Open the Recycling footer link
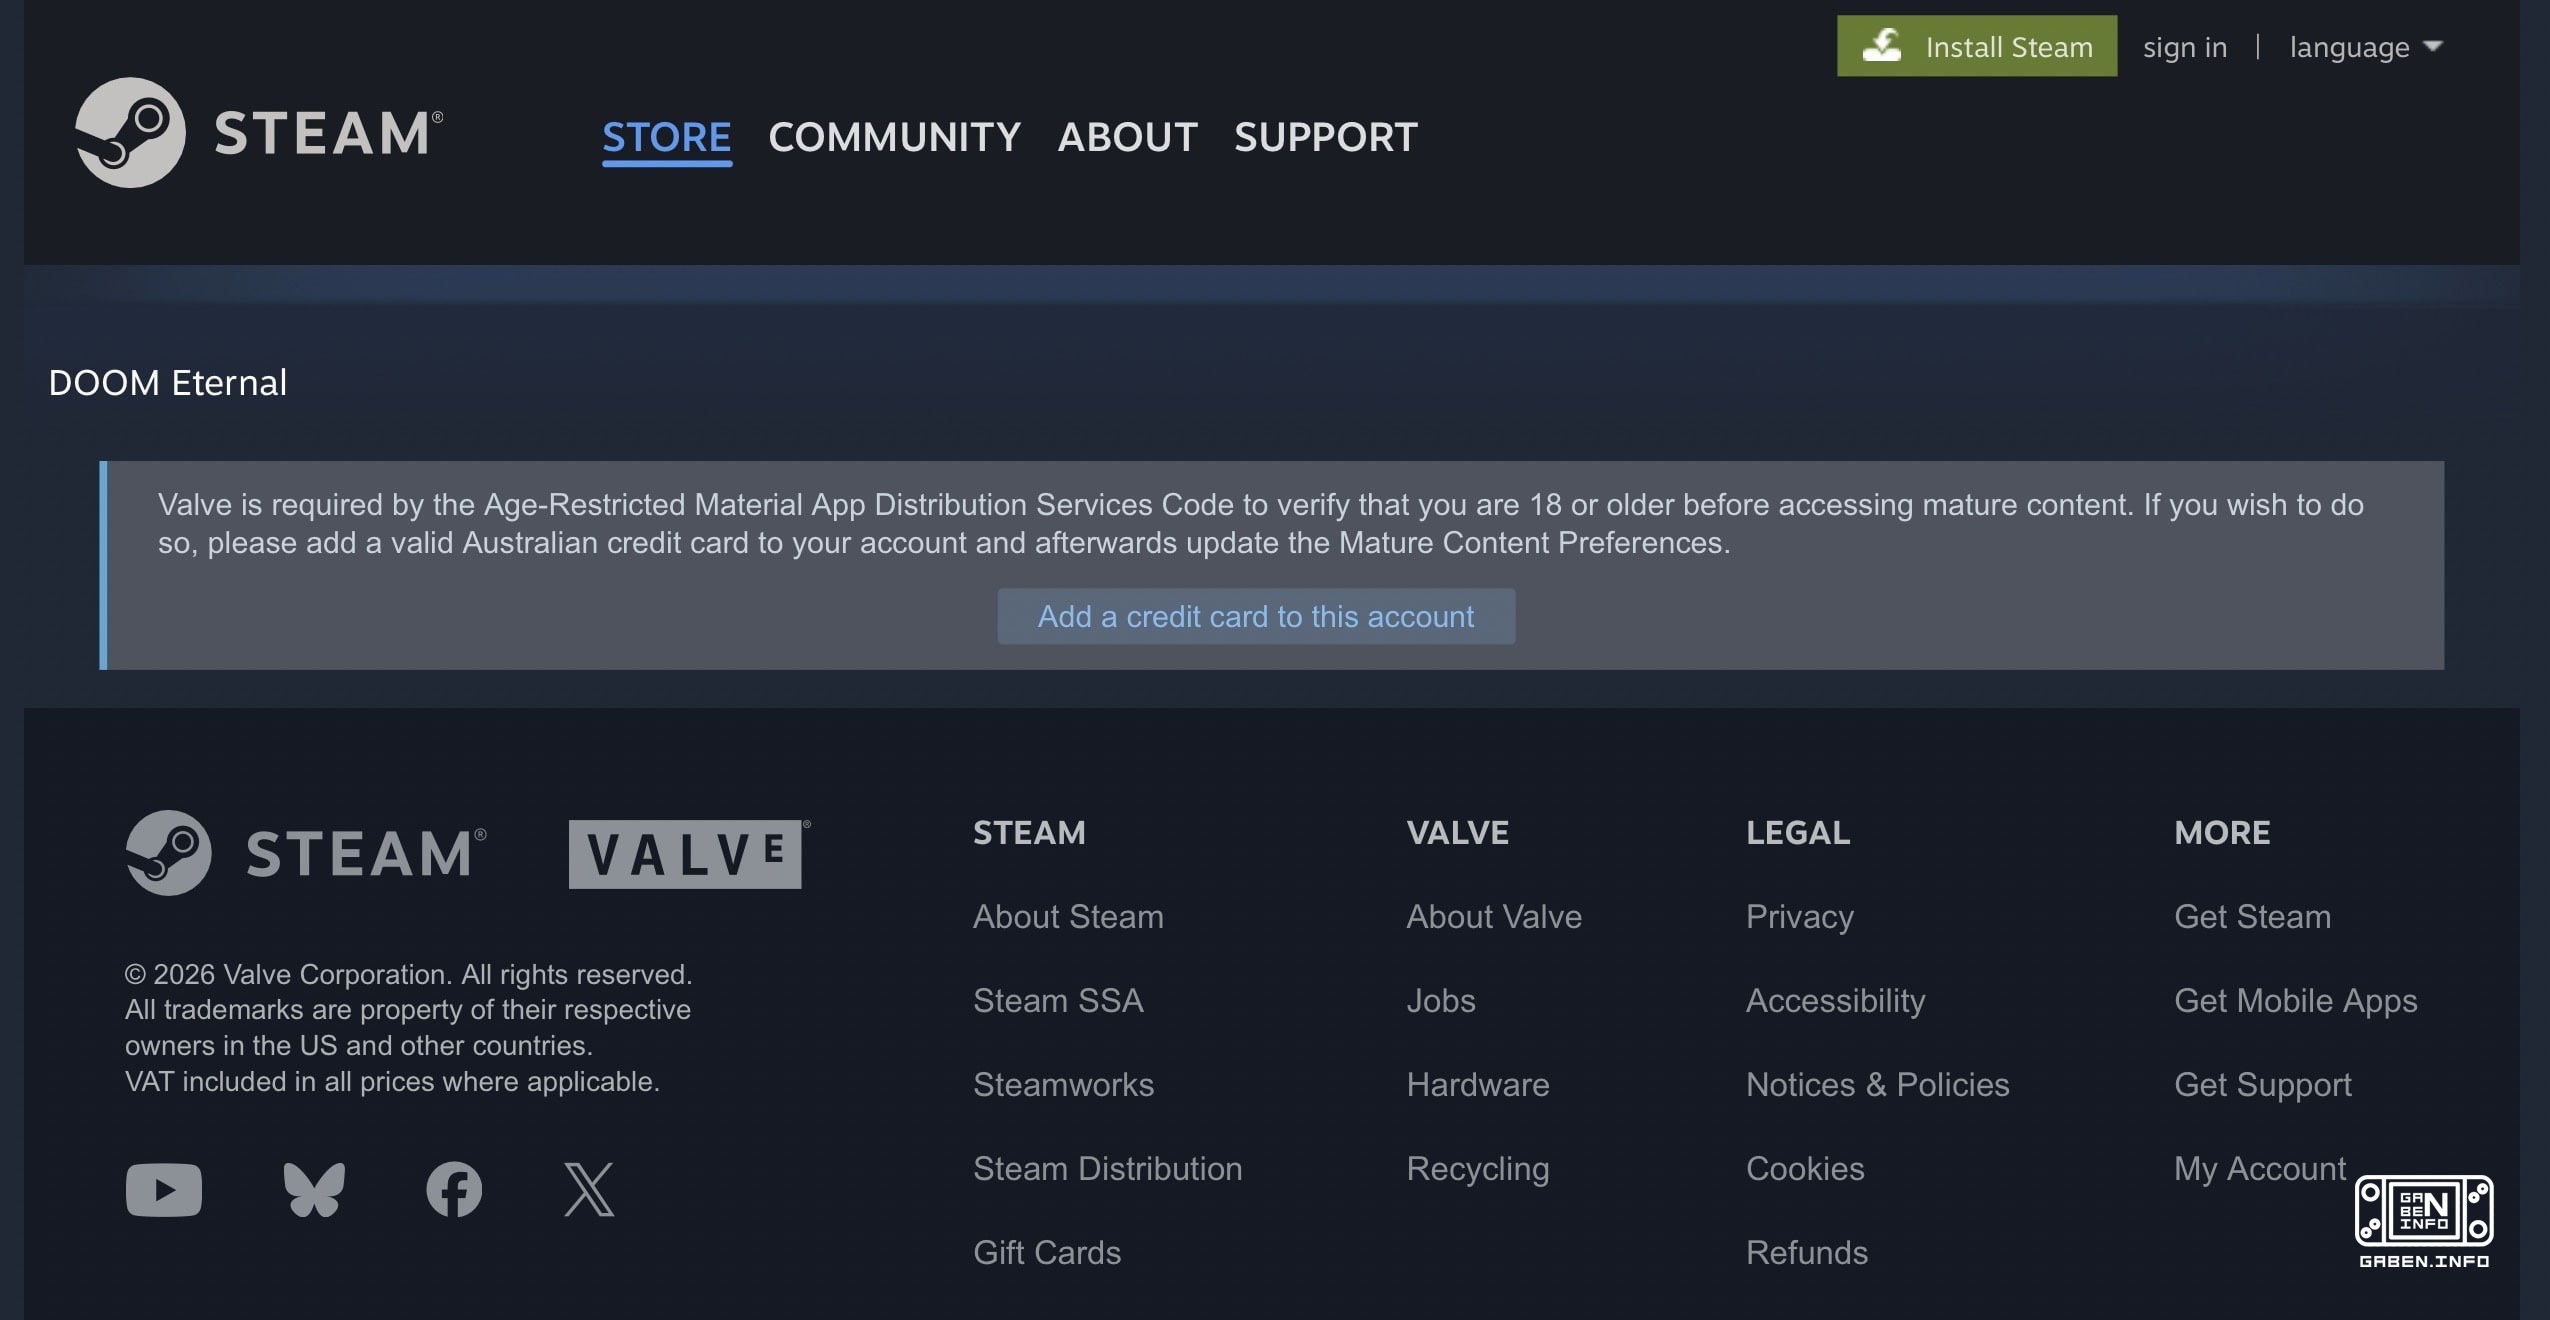This screenshot has width=2550, height=1320. 1478,1168
